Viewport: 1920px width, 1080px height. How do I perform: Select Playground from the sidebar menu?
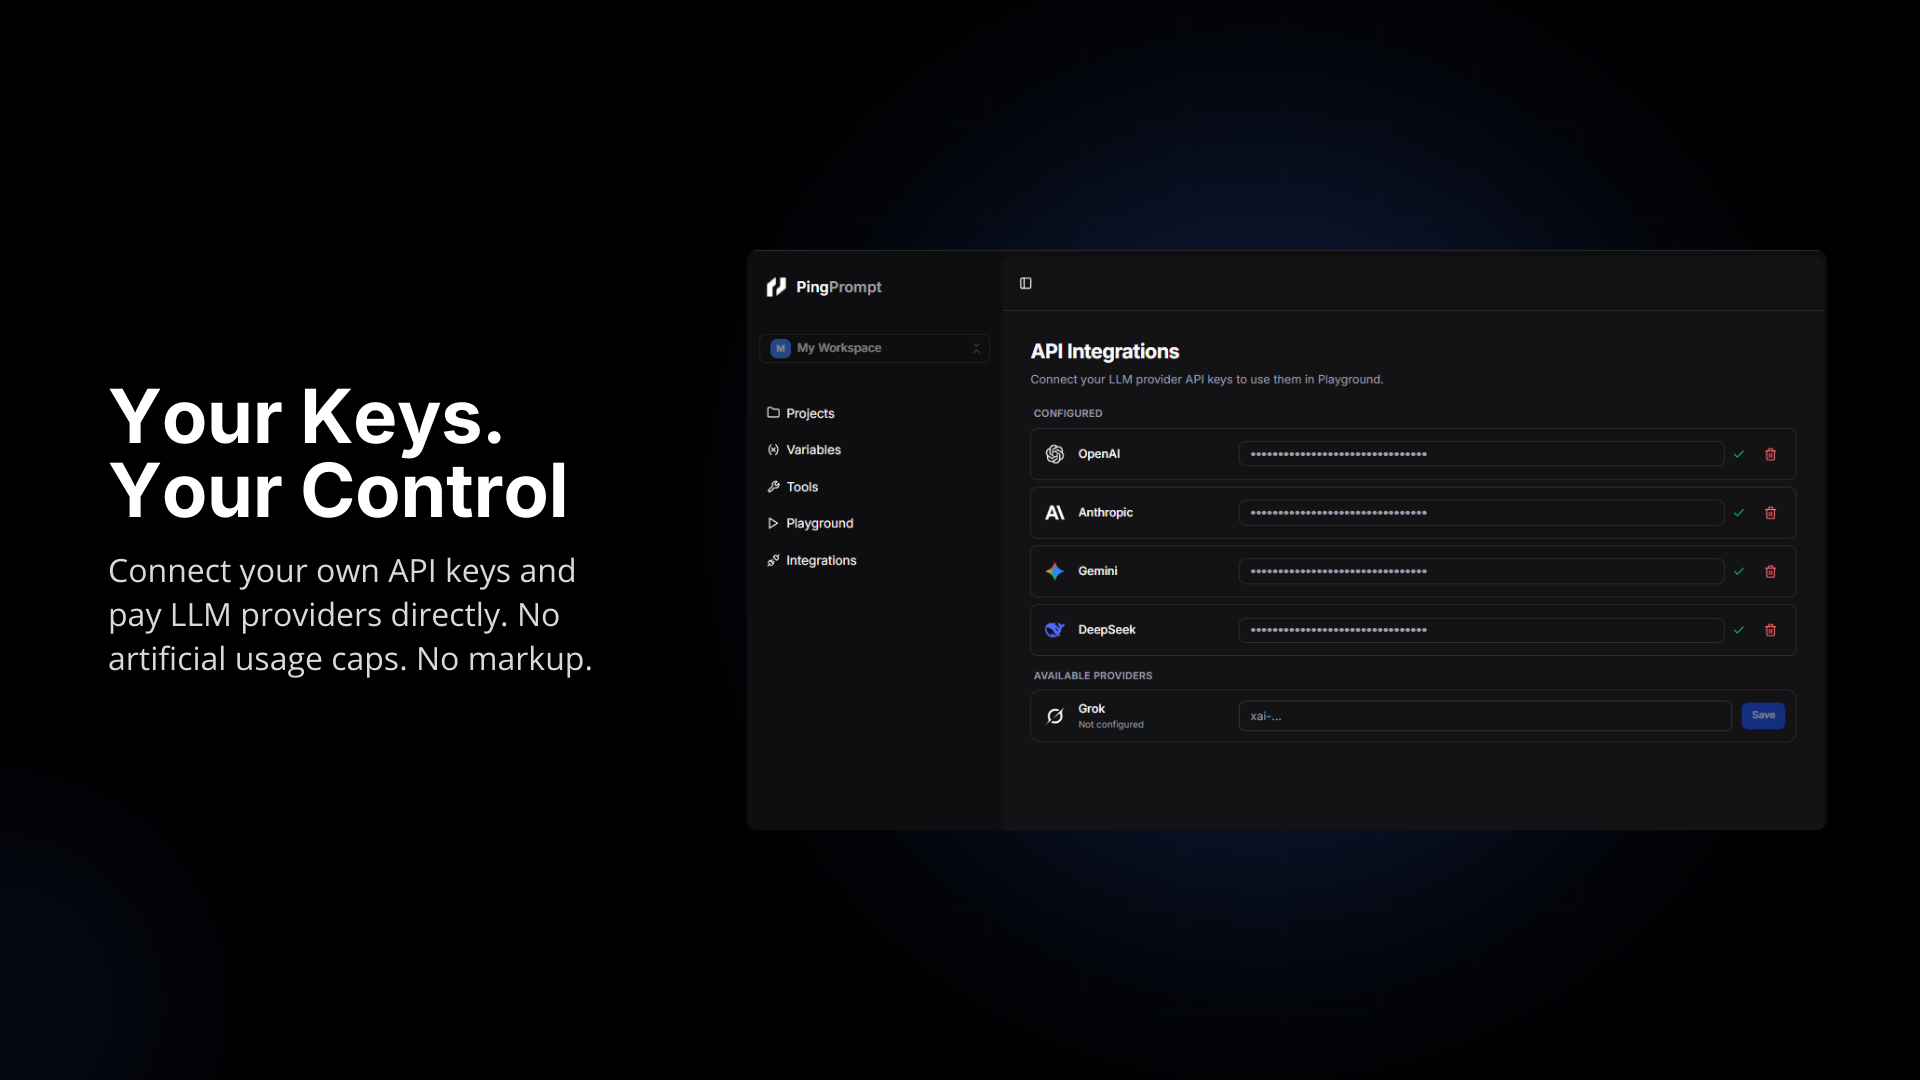[x=818, y=523]
